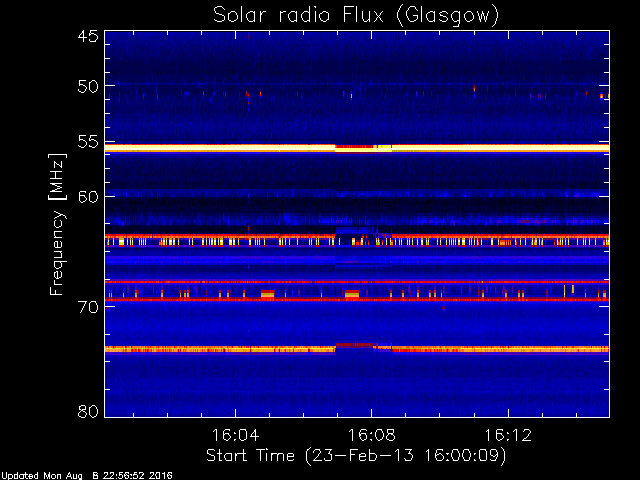Click the 16:08 time tick label
640x480 pixels.
point(371,435)
